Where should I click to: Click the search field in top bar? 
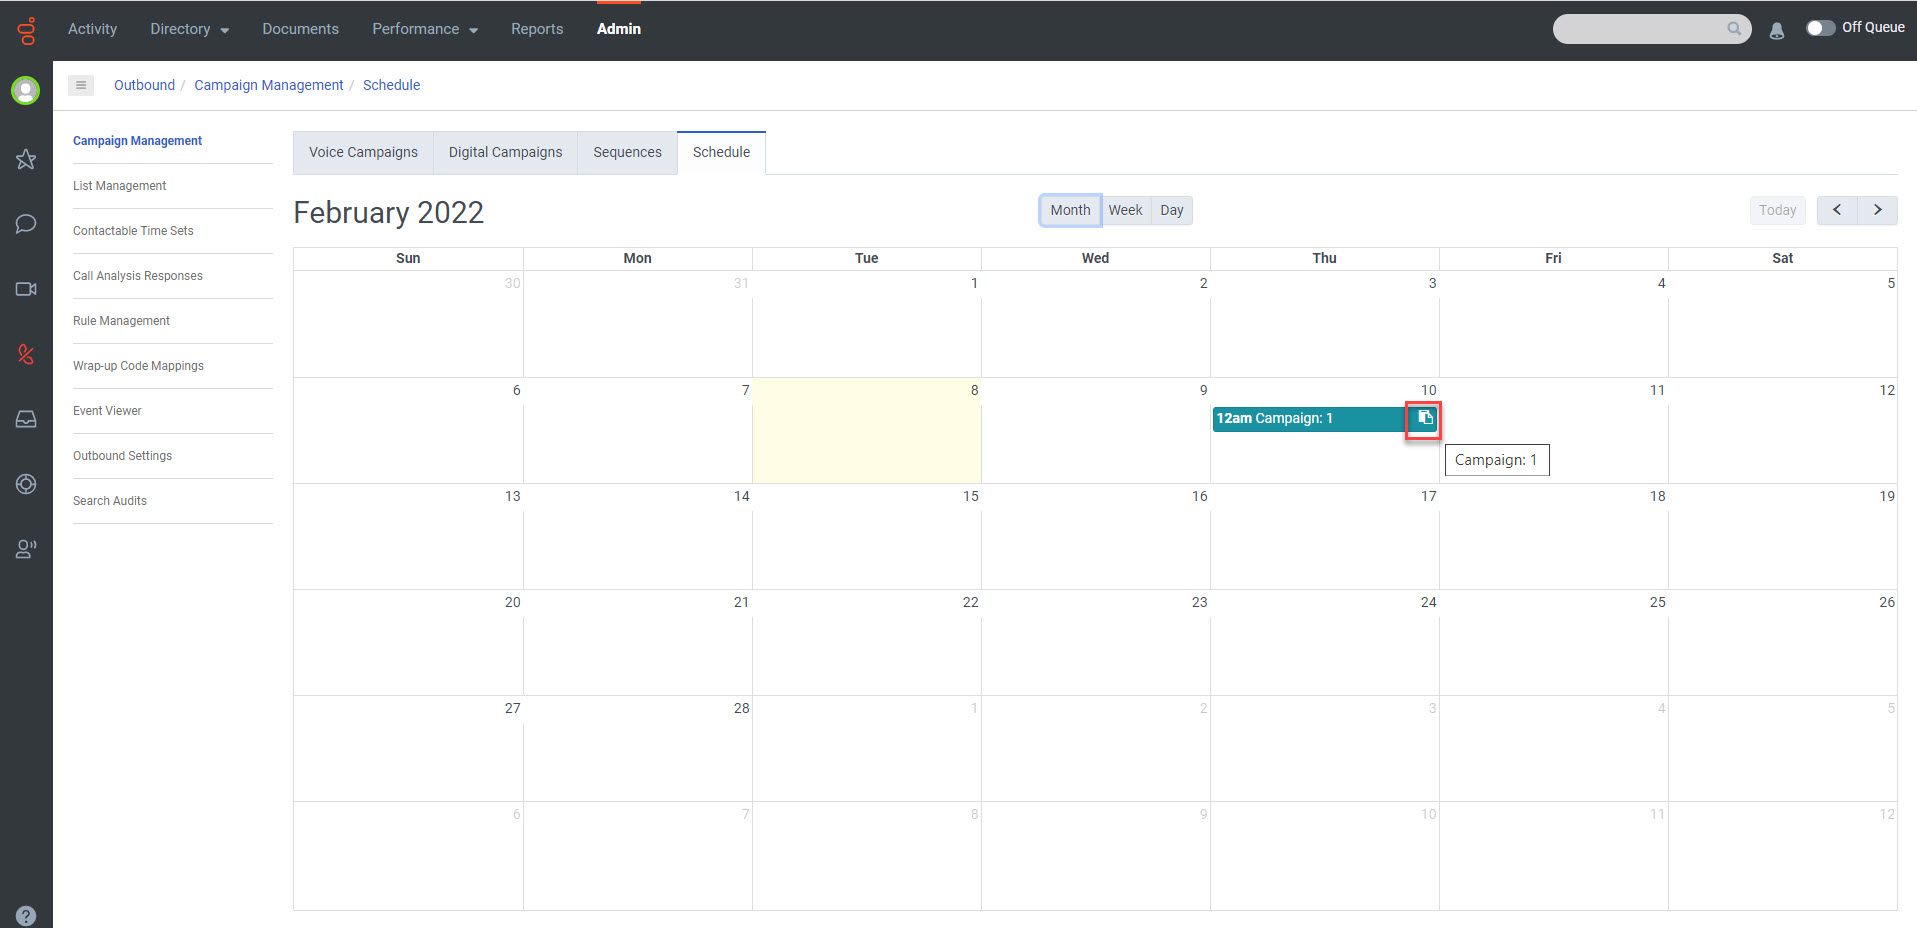(x=1640, y=29)
